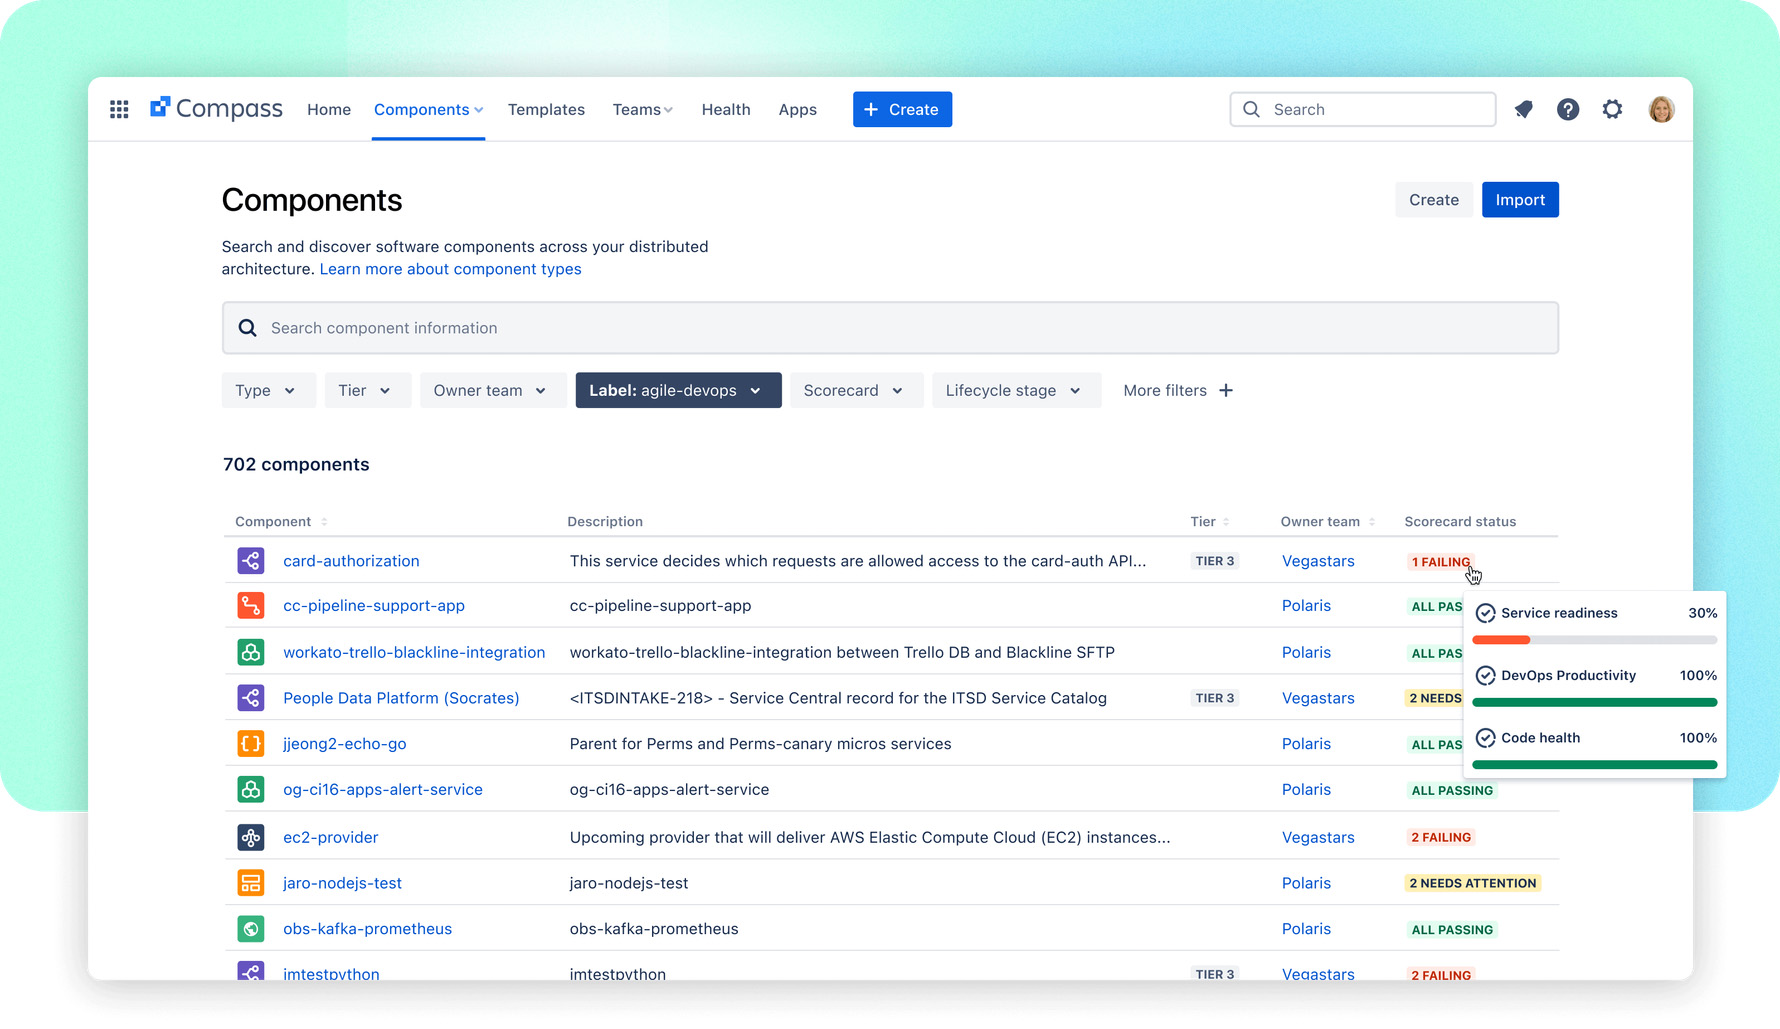The width and height of the screenshot is (1780, 1029).
Task: Open the Label: agile-devops filter dropdown
Action: [678, 390]
